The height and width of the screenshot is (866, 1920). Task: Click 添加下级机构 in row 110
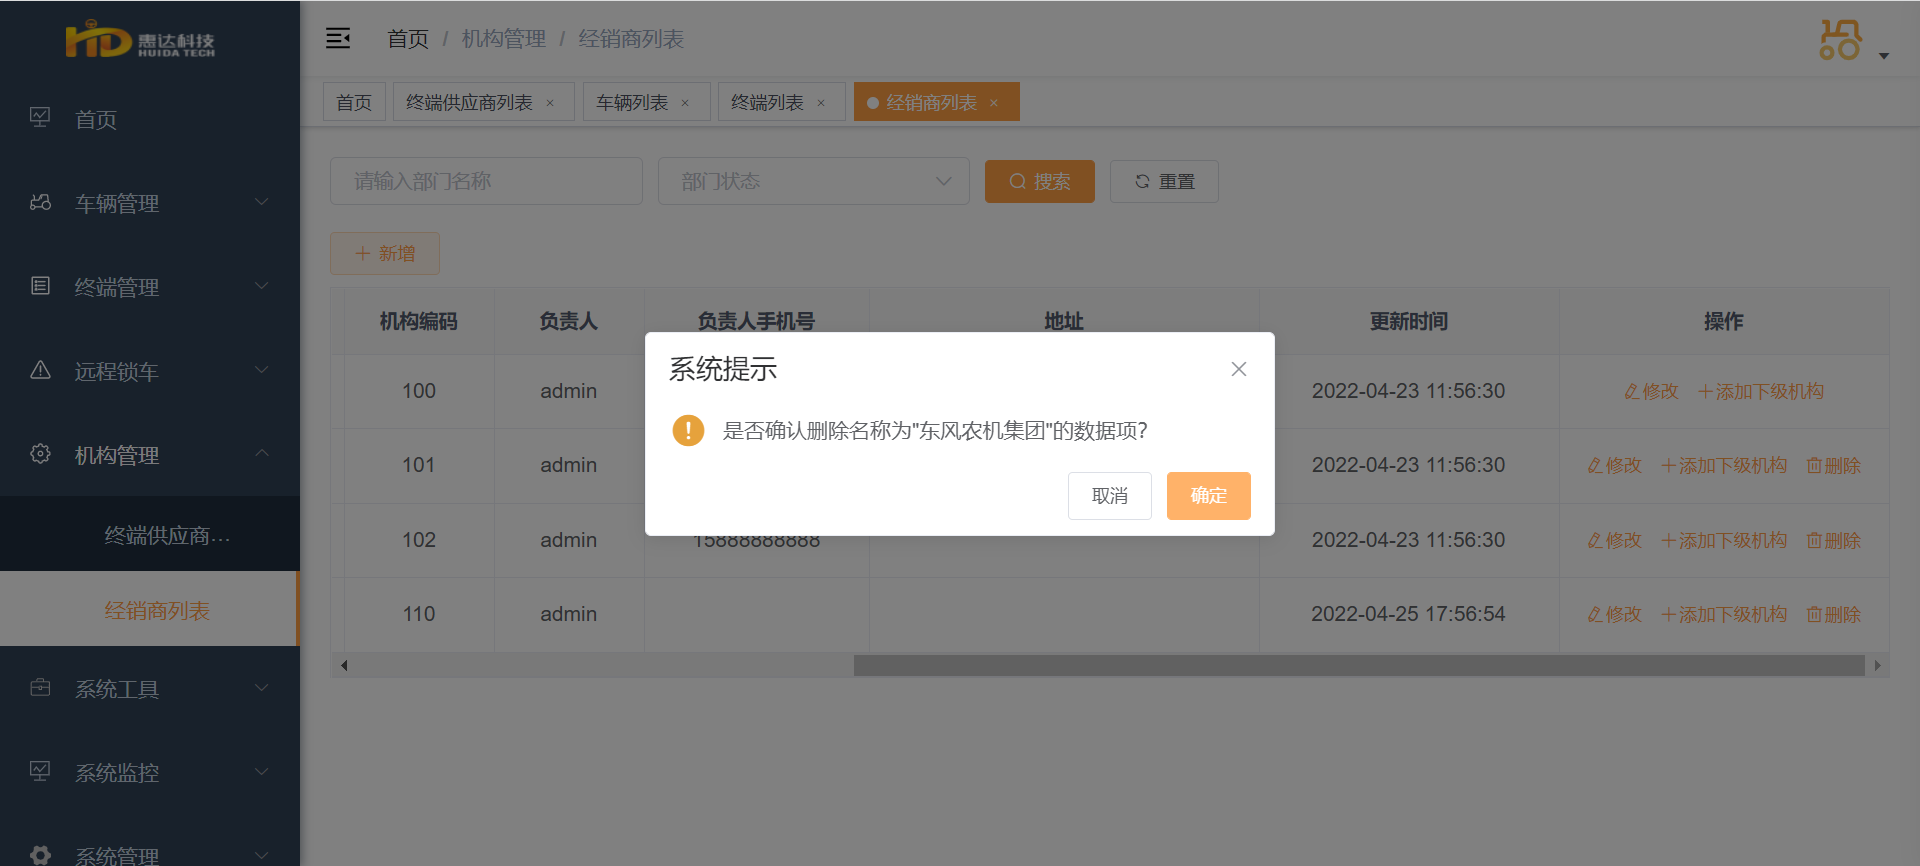point(1724,614)
